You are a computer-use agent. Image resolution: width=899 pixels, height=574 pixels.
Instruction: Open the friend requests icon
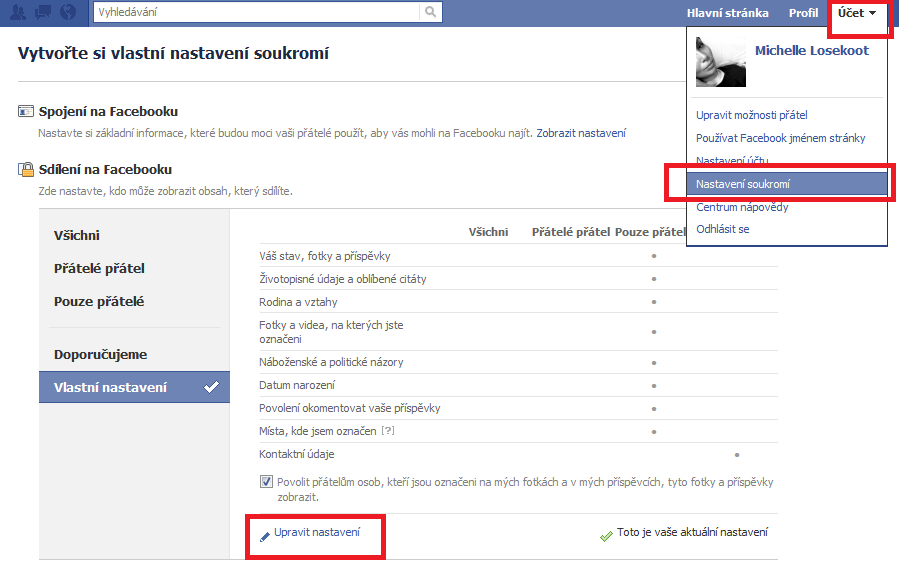(18, 12)
